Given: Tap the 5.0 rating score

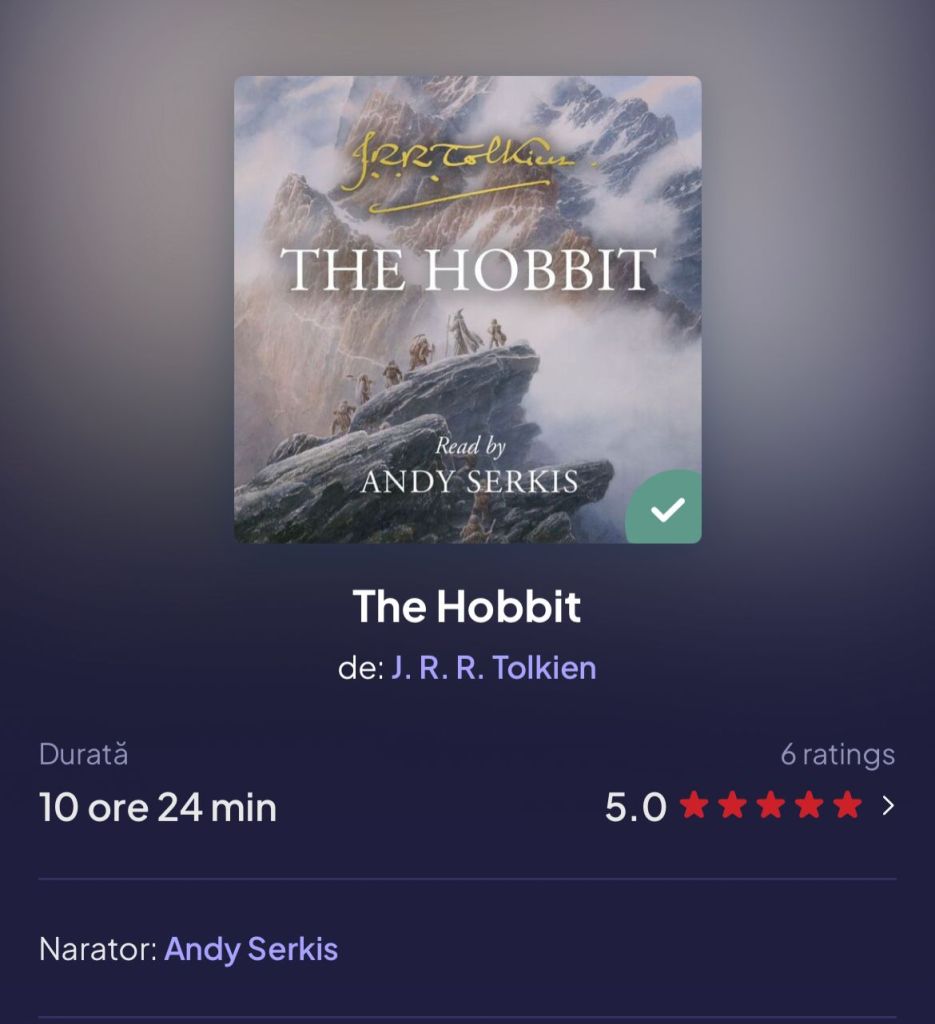Looking at the screenshot, I should [x=635, y=807].
